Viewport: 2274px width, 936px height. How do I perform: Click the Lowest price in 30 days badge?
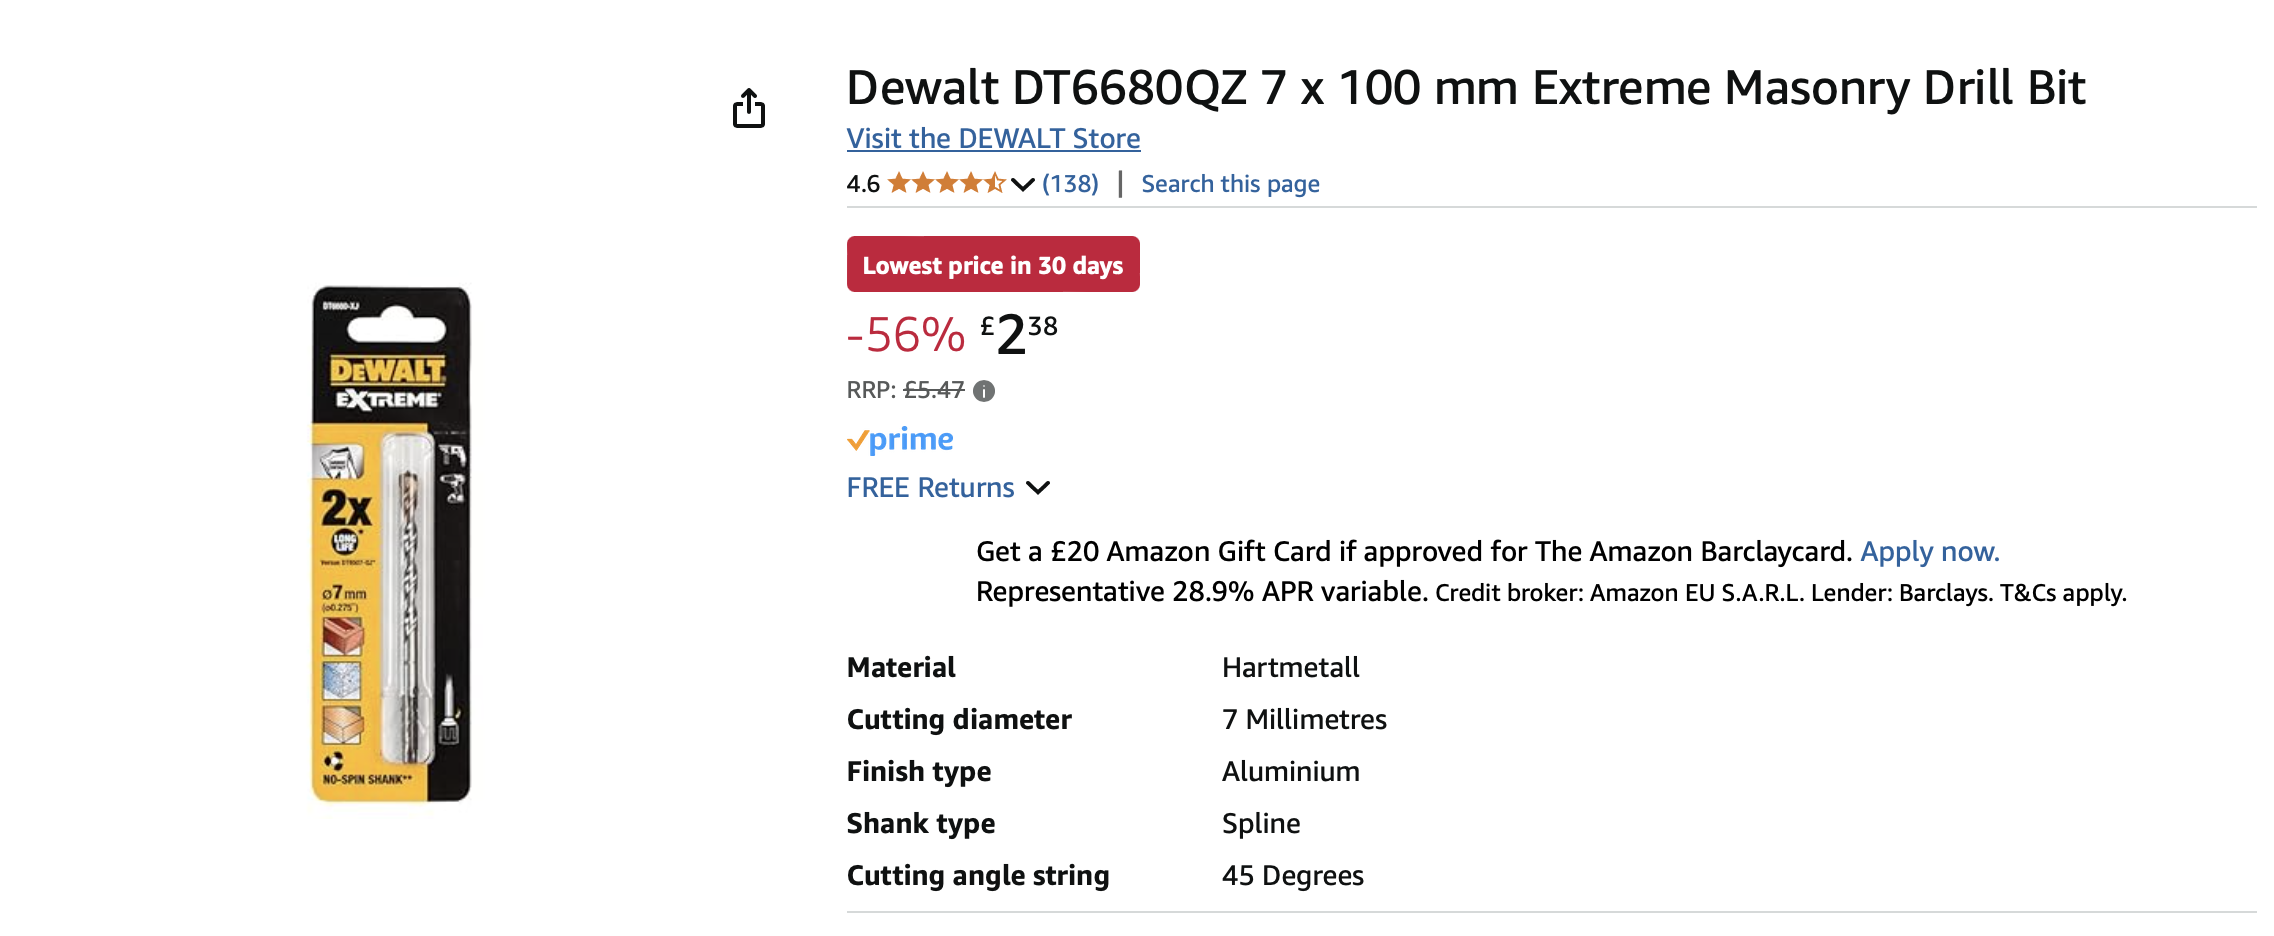pos(992,265)
